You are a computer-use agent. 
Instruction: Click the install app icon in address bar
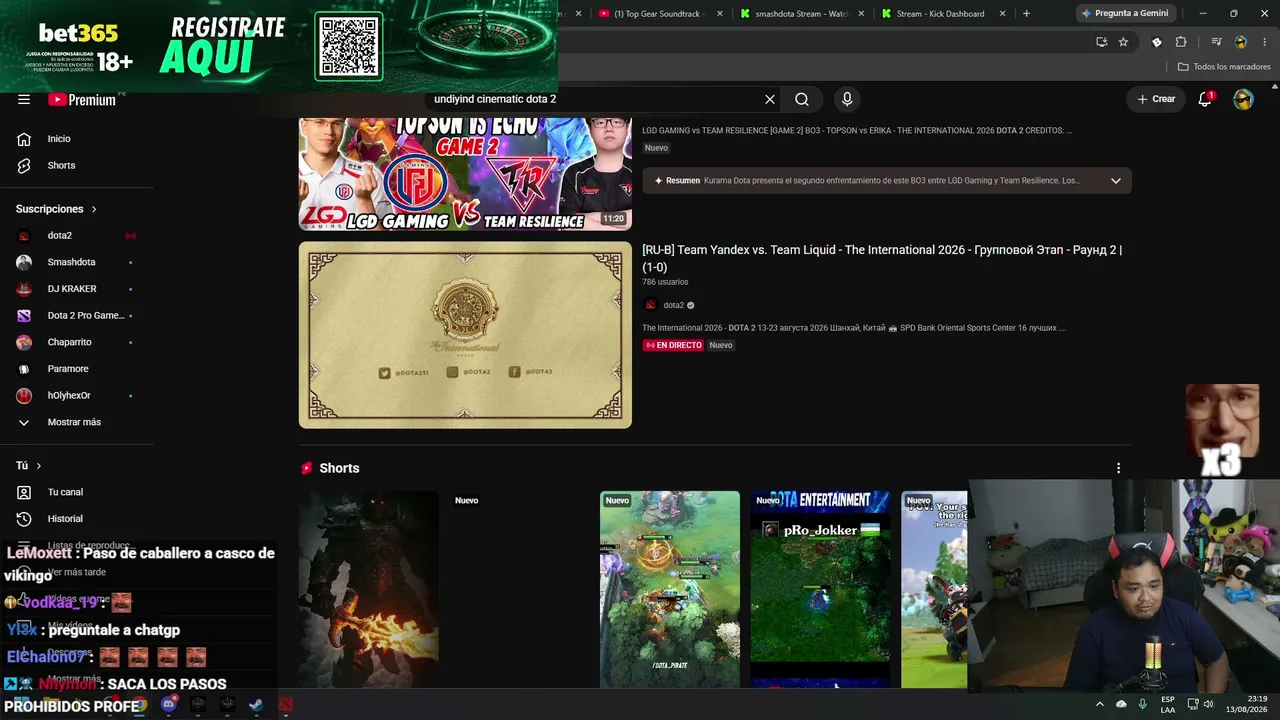click(1101, 42)
